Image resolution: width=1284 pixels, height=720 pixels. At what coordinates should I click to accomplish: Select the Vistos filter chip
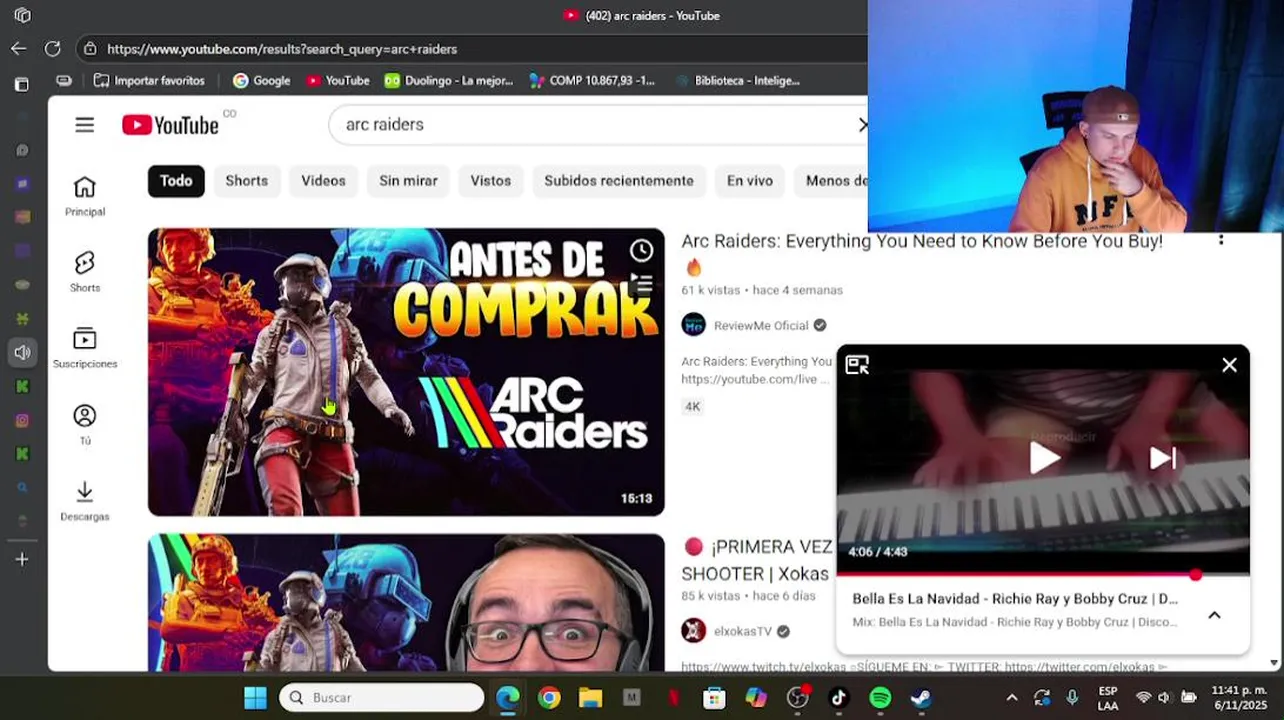click(x=490, y=180)
